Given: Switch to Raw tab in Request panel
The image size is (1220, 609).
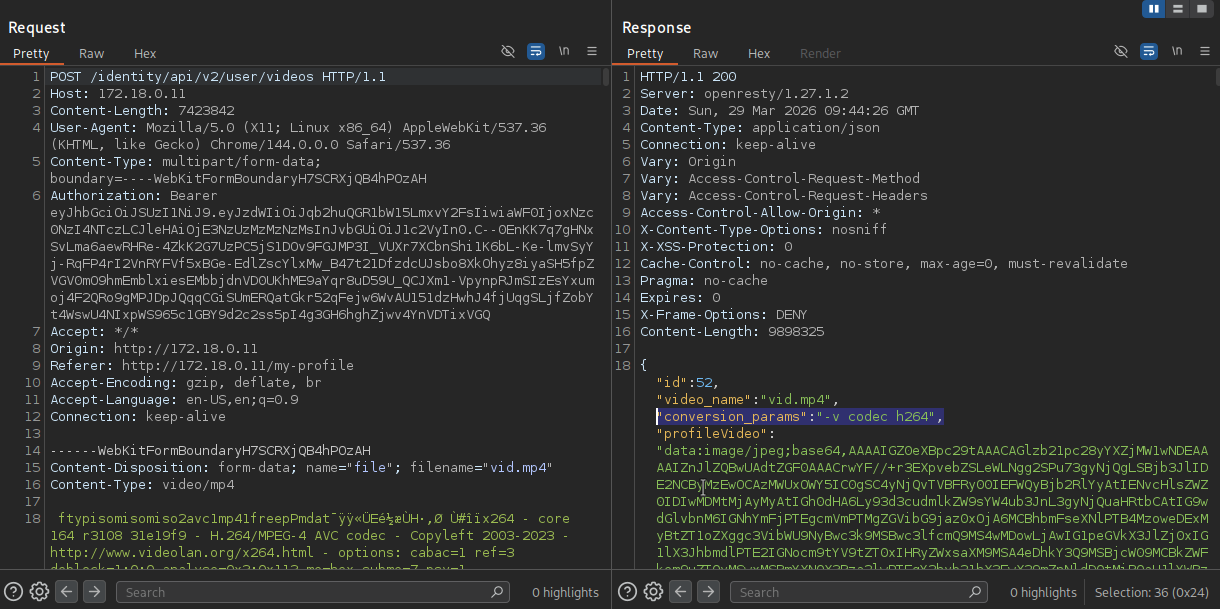Looking at the screenshot, I should pos(92,53).
